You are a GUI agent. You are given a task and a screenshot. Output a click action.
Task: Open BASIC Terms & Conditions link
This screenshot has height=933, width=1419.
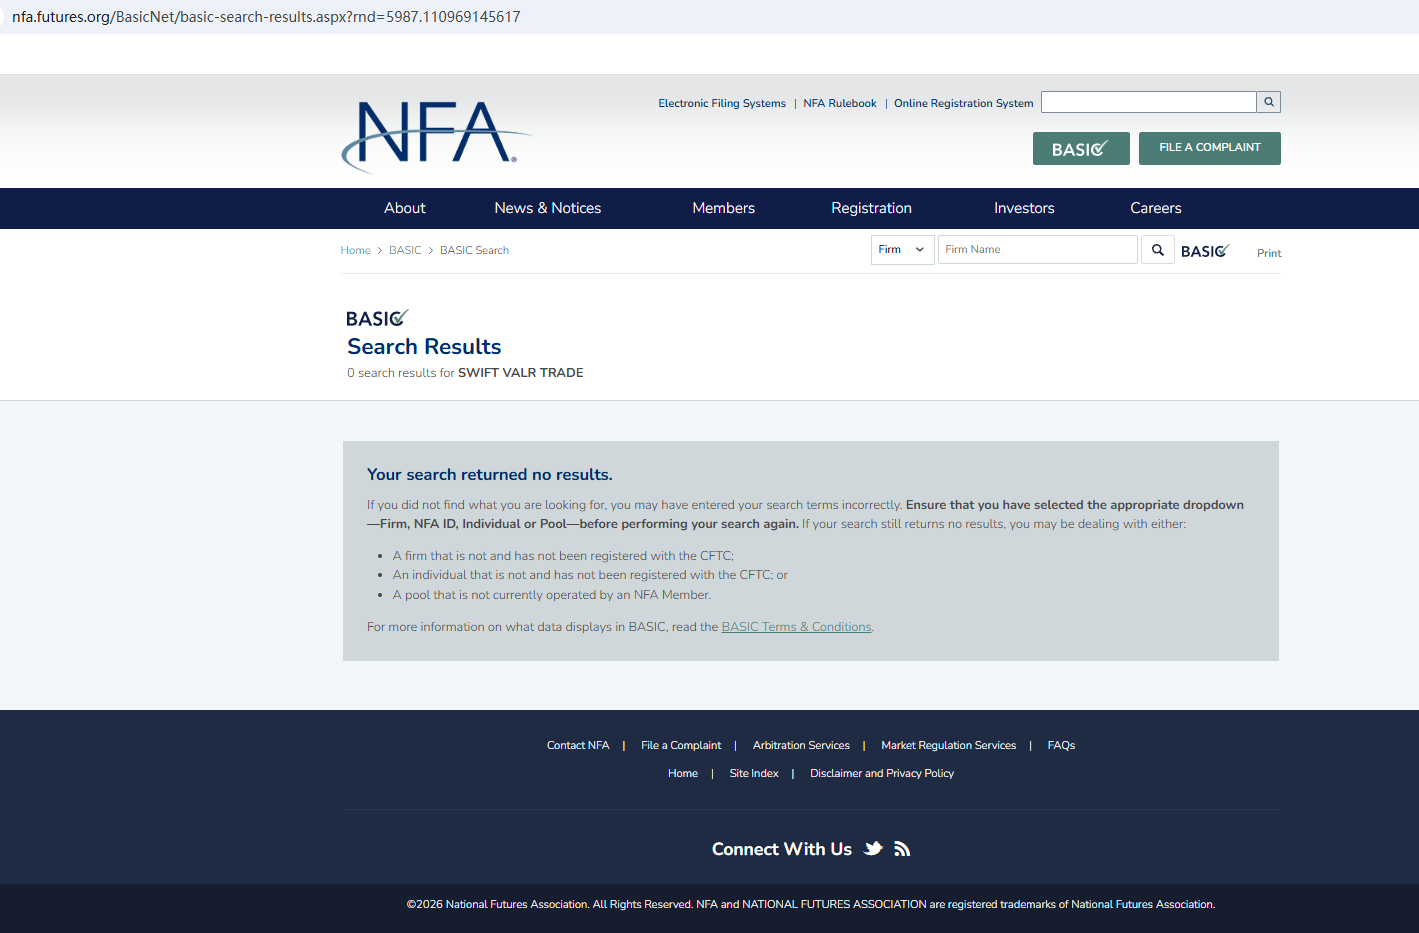pyautogui.click(x=796, y=627)
